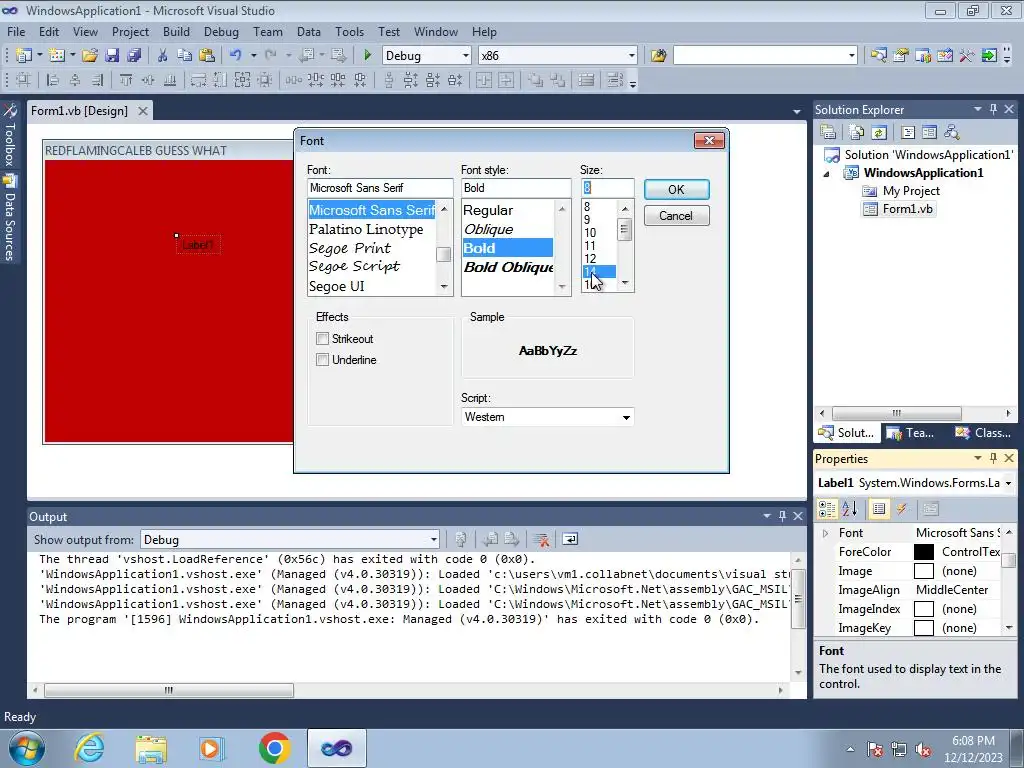Click the Save floppy disk icon
The image size is (1024, 768).
point(112,56)
